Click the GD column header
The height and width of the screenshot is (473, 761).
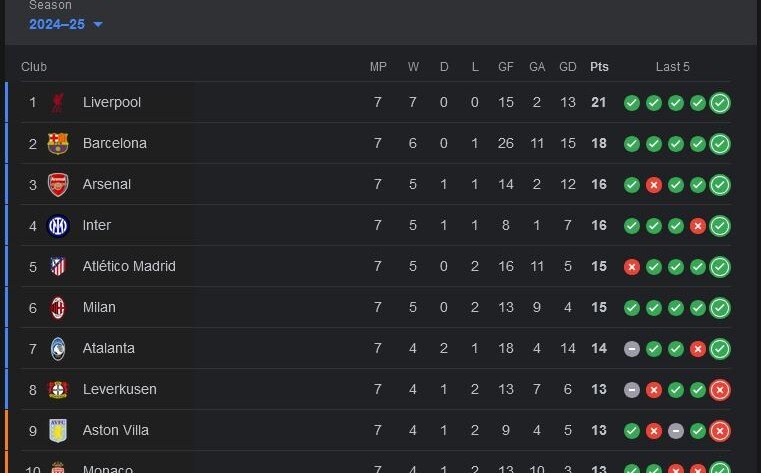[x=568, y=67]
